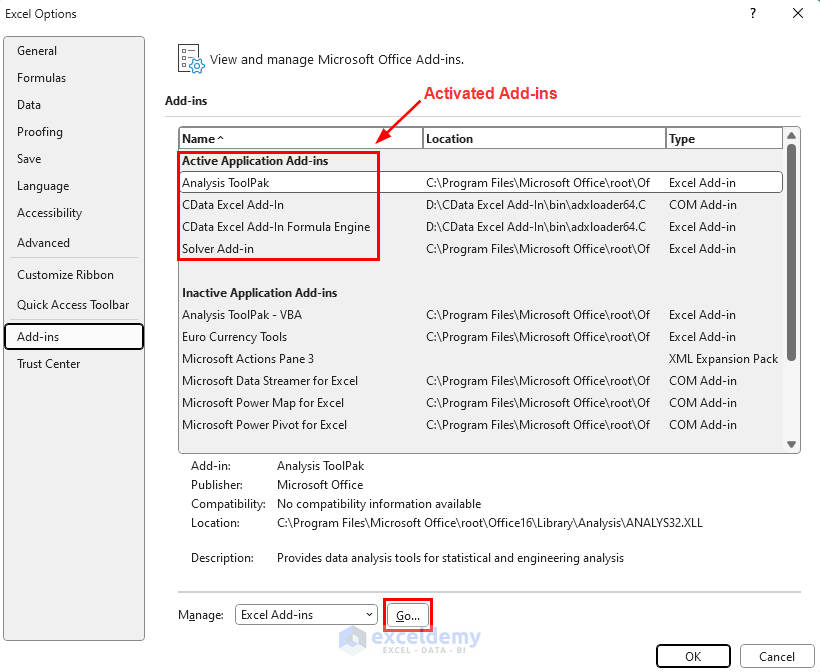
Task: Open the Save options category
Action: 74,159
